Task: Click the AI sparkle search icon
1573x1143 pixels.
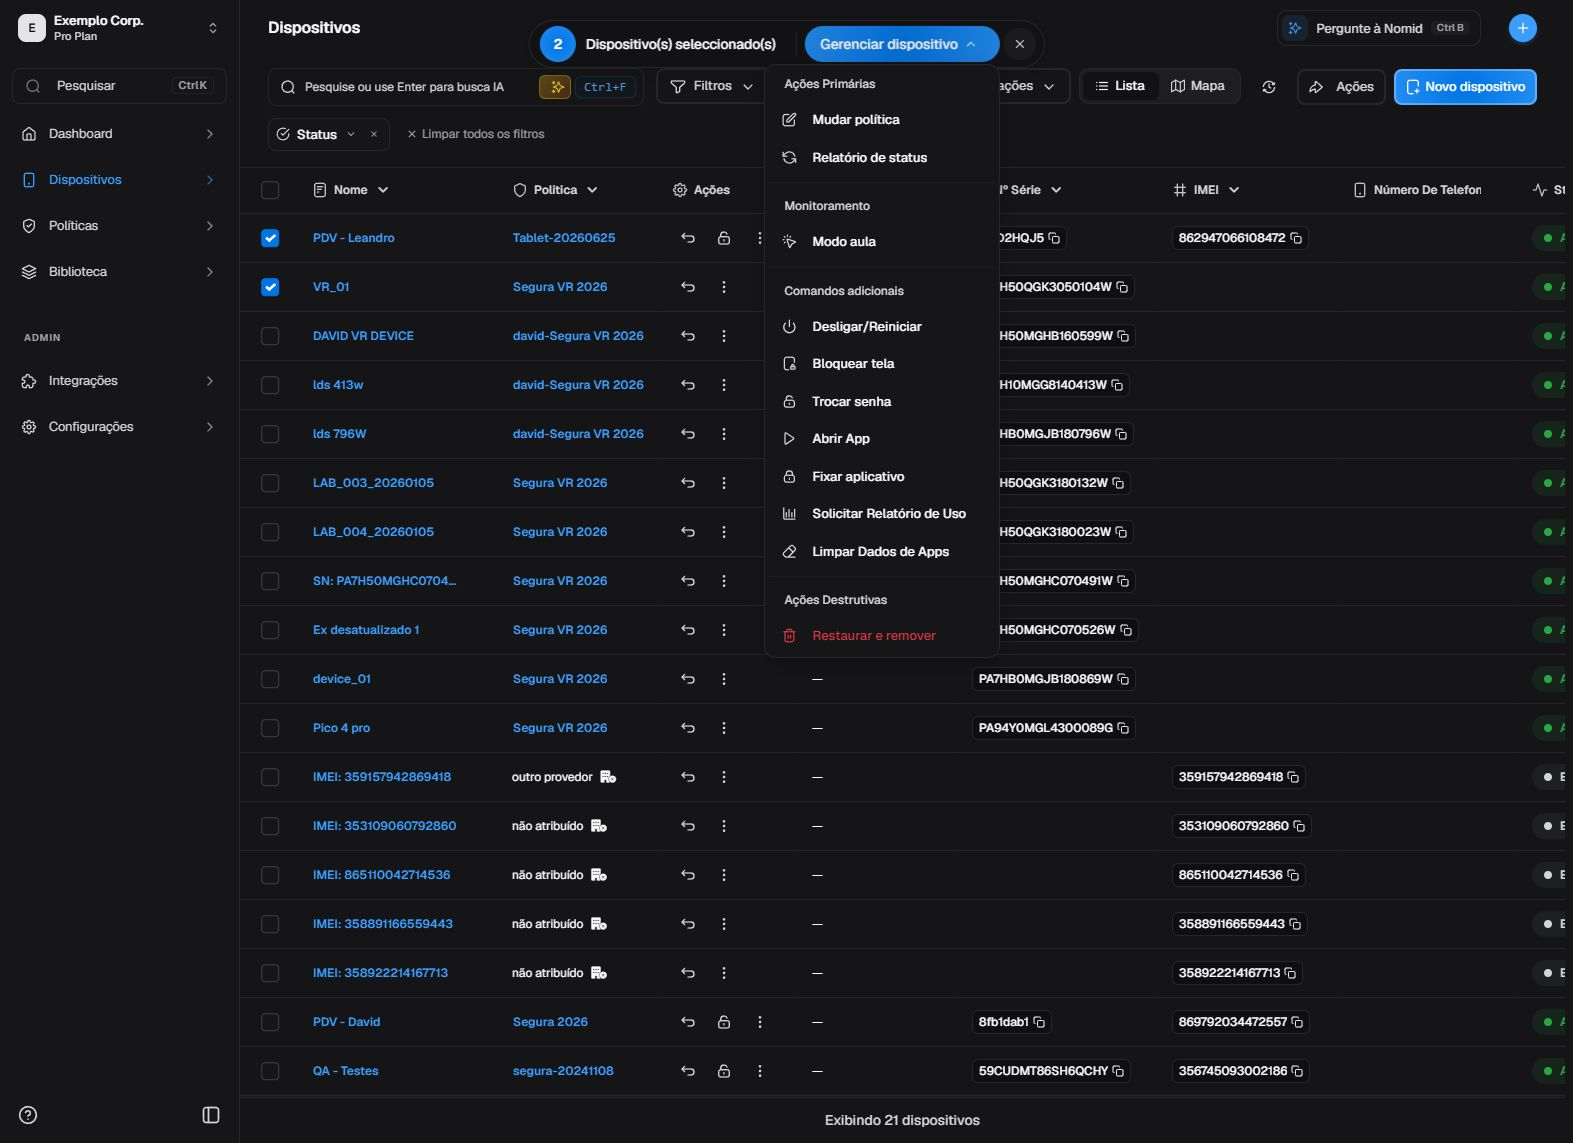Action: click(555, 87)
